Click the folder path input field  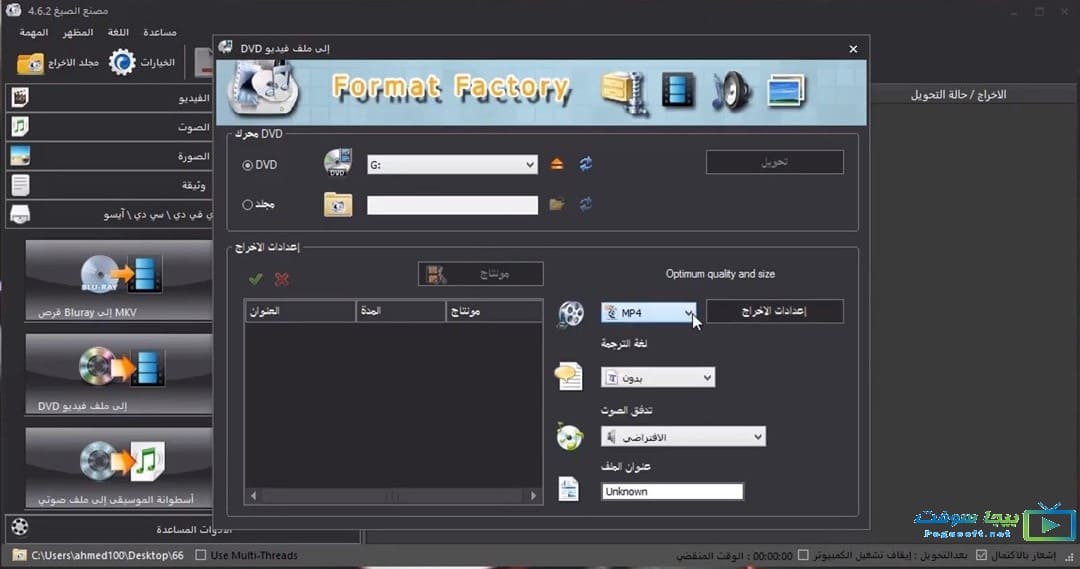click(452, 205)
